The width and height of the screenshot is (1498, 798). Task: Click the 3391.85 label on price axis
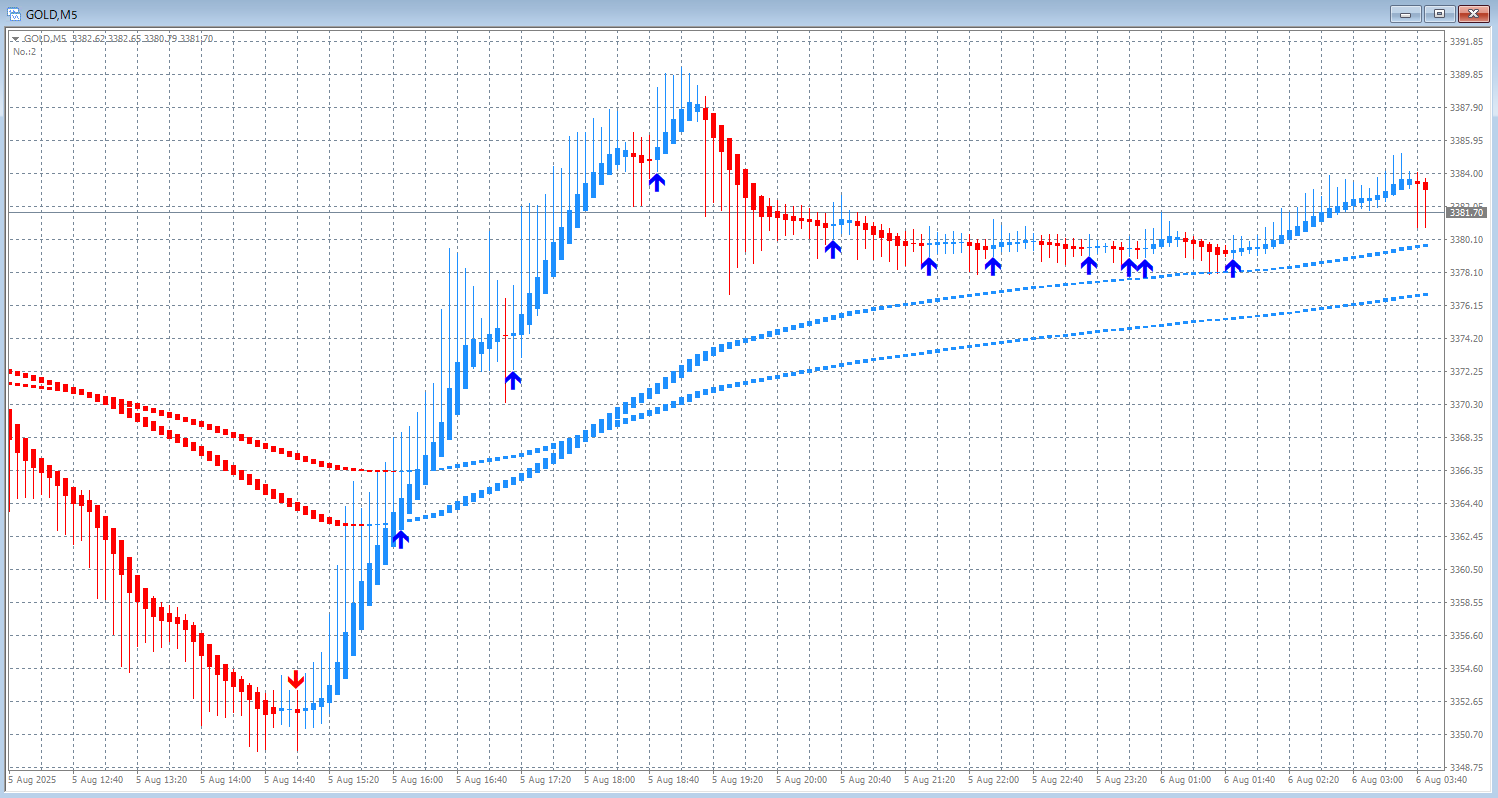(x=1467, y=42)
